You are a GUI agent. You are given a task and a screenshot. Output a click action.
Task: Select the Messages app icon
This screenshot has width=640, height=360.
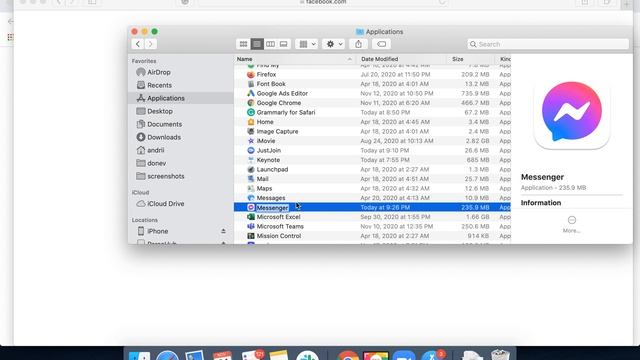[x=251, y=198]
